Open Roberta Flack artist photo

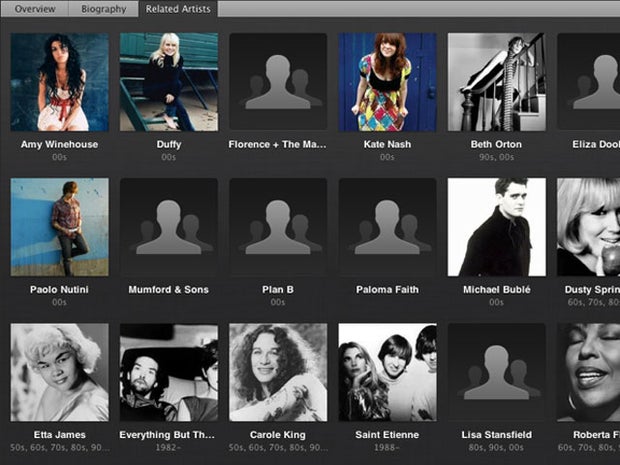click(588, 372)
